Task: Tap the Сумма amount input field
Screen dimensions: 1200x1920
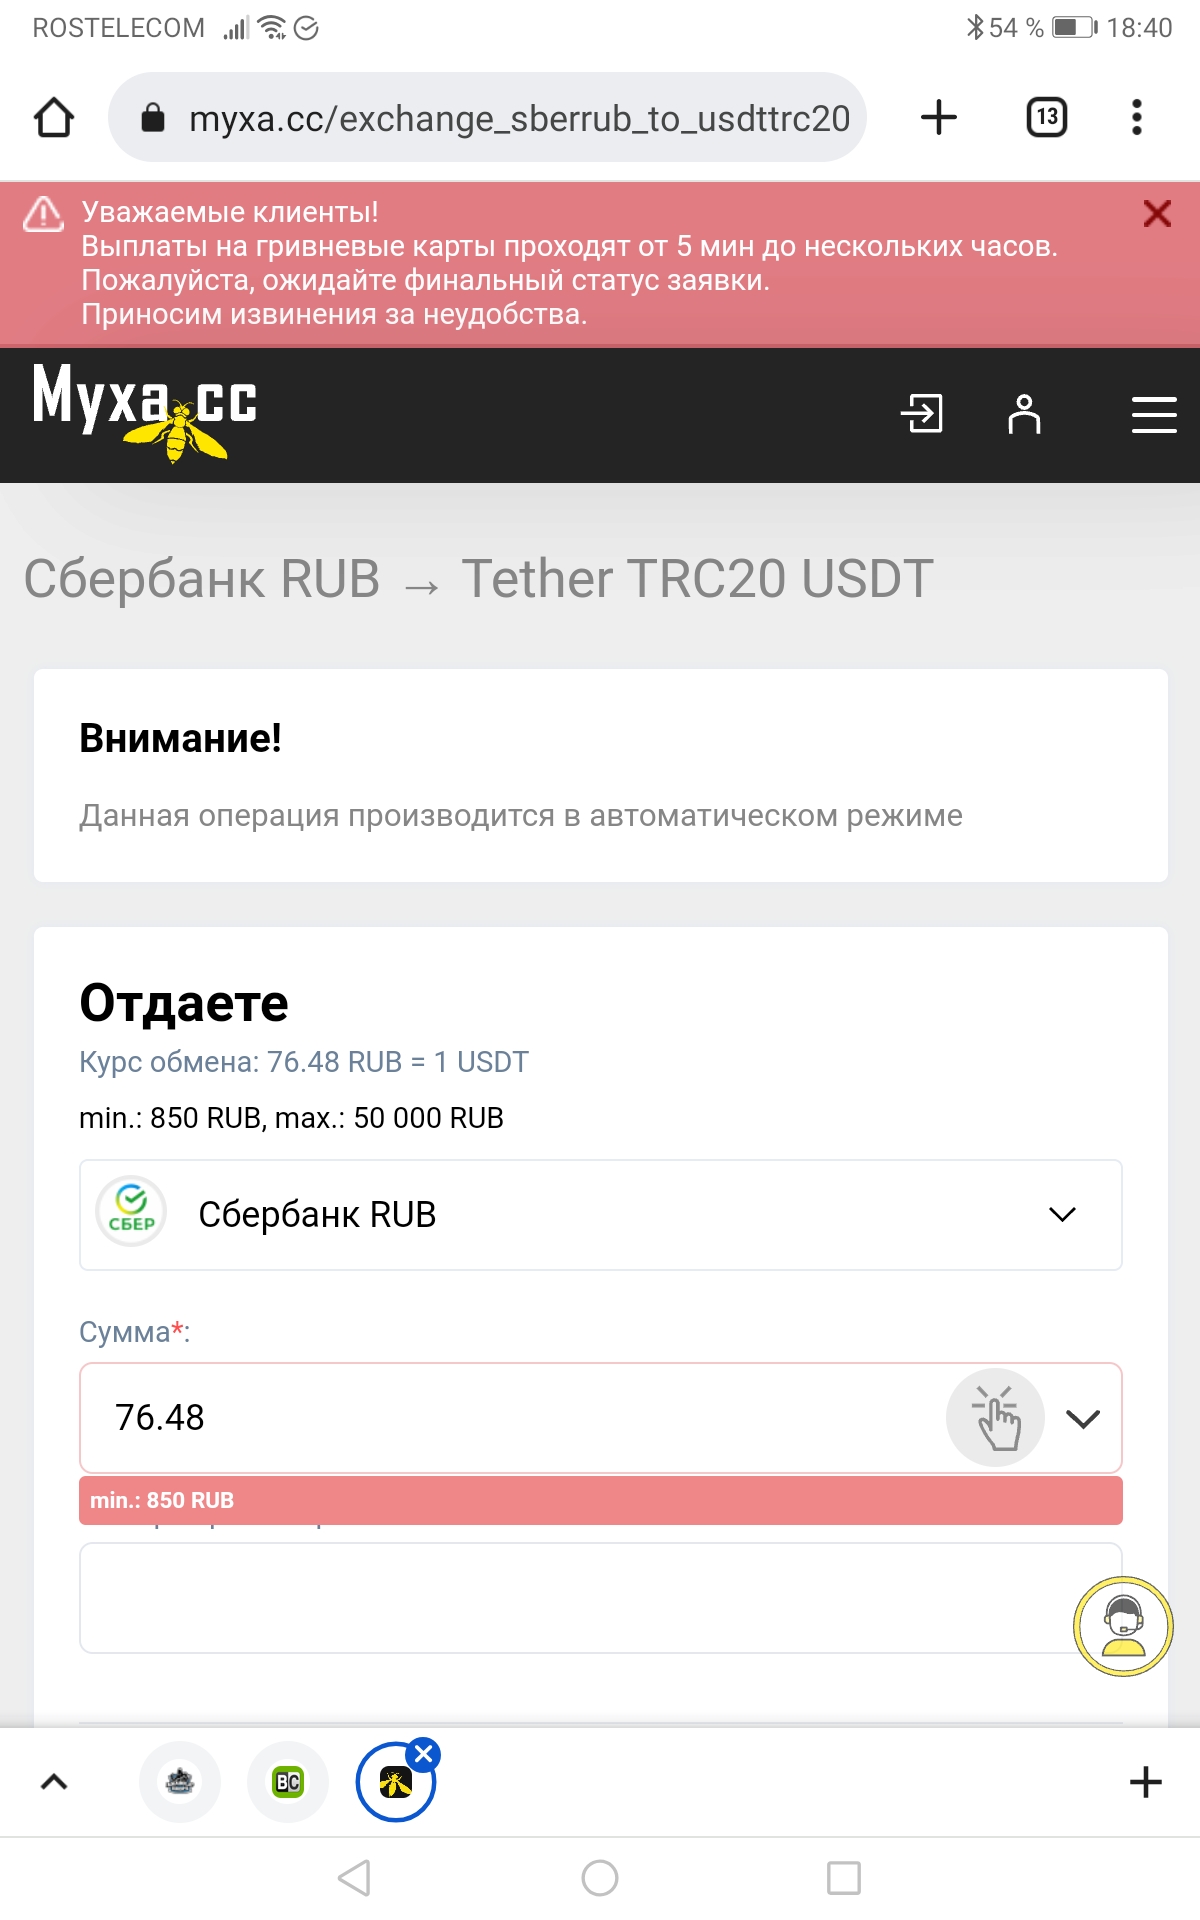Action: 500,1418
